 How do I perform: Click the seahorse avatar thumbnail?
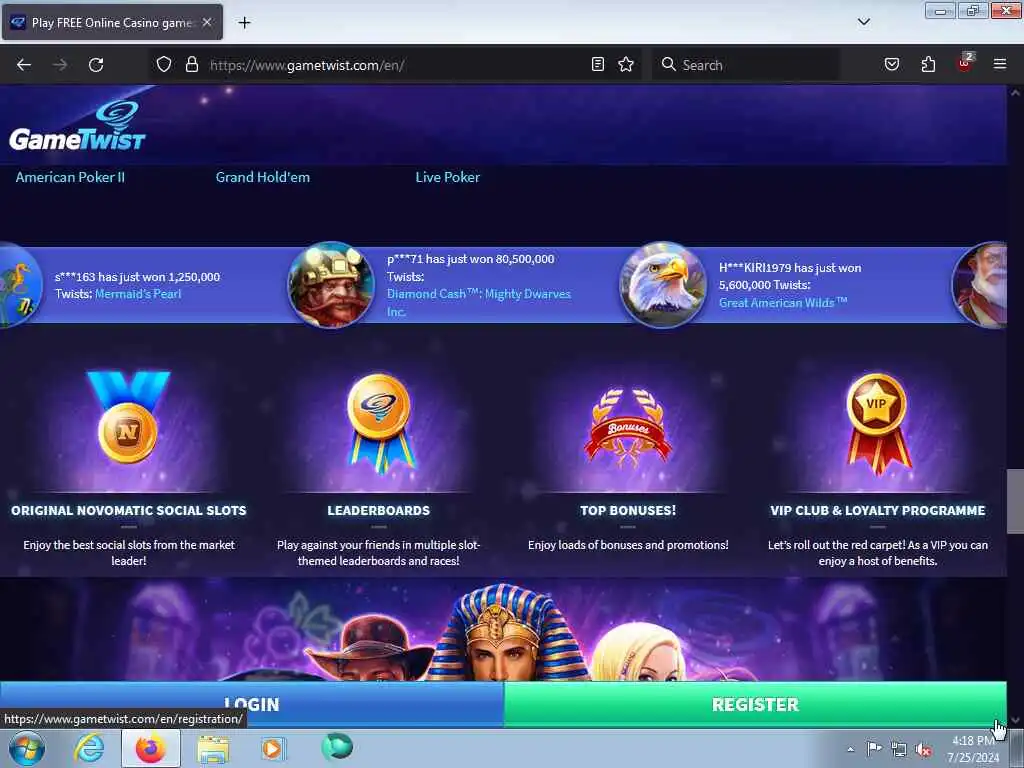click(20, 285)
